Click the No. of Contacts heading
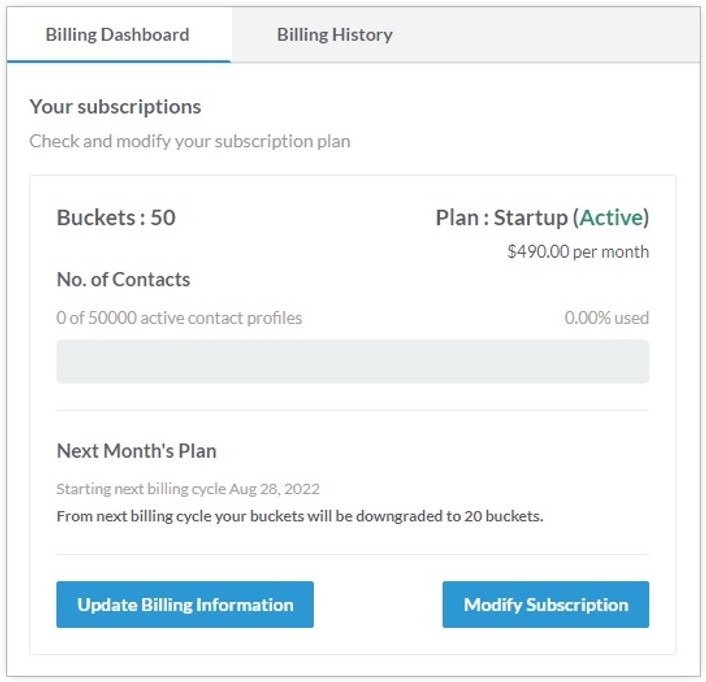This screenshot has width=706, height=682. coord(123,280)
